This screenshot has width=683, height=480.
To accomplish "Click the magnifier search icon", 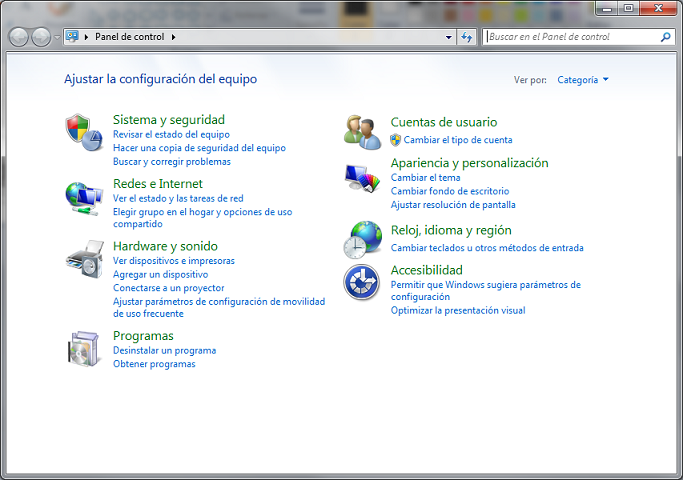I will (665, 37).
